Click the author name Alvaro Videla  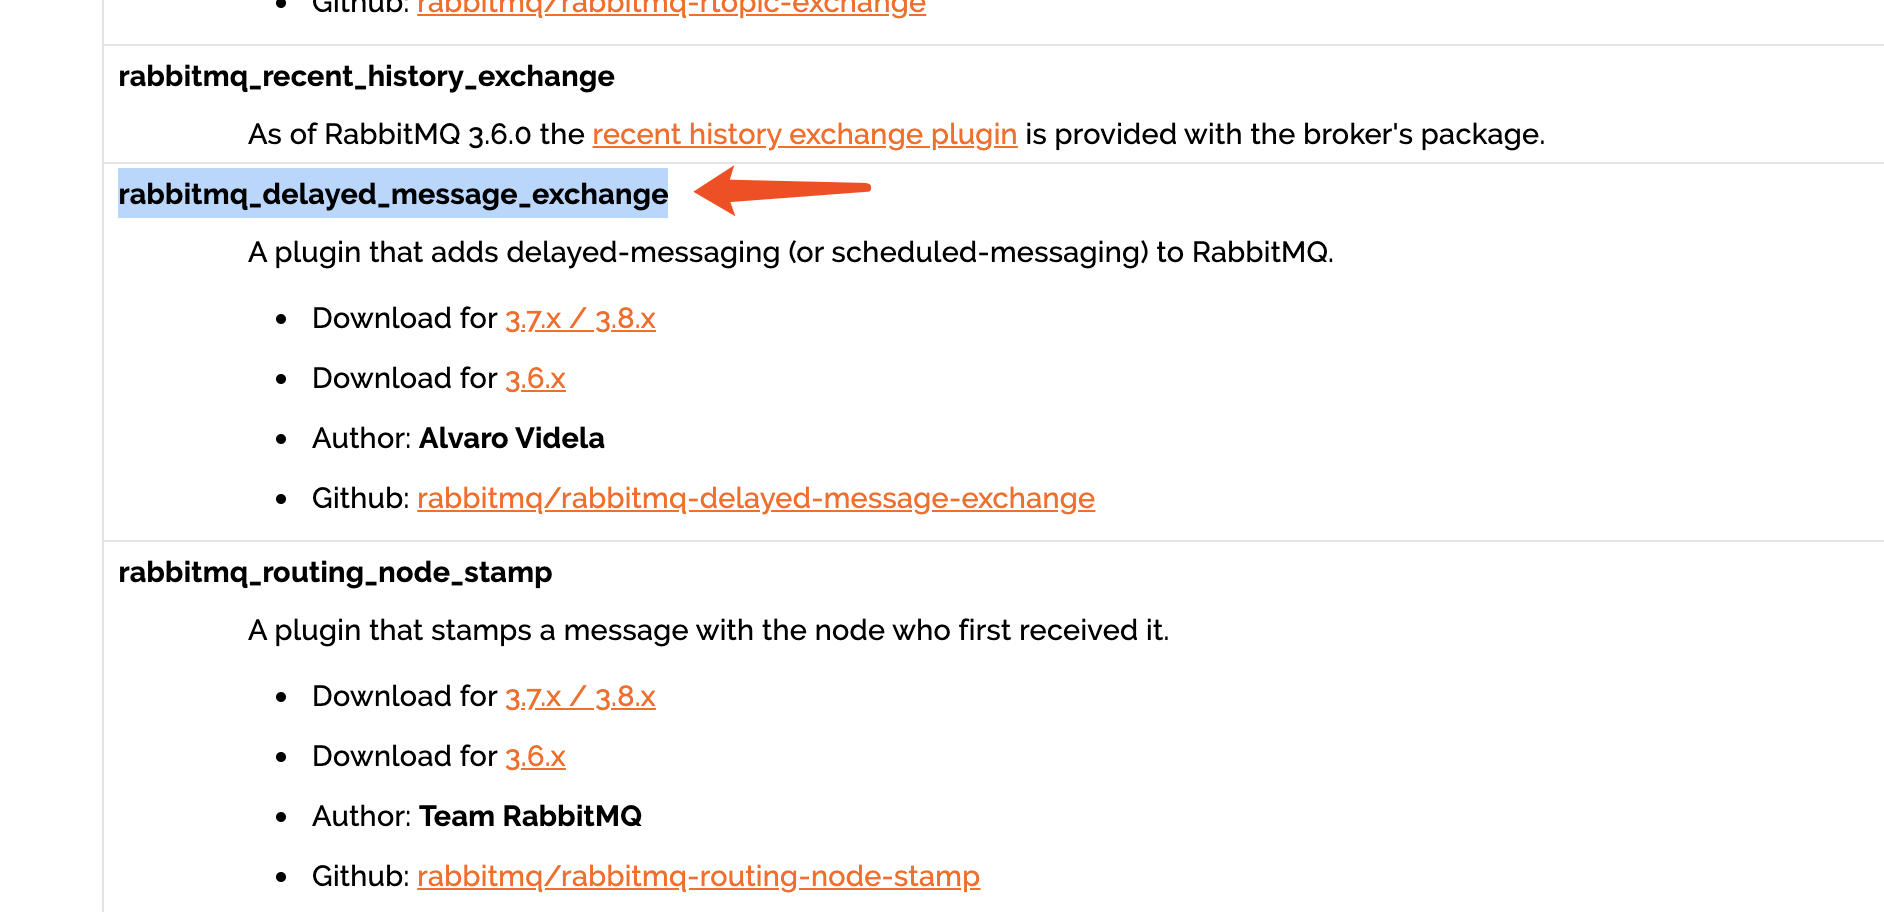coord(511,438)
